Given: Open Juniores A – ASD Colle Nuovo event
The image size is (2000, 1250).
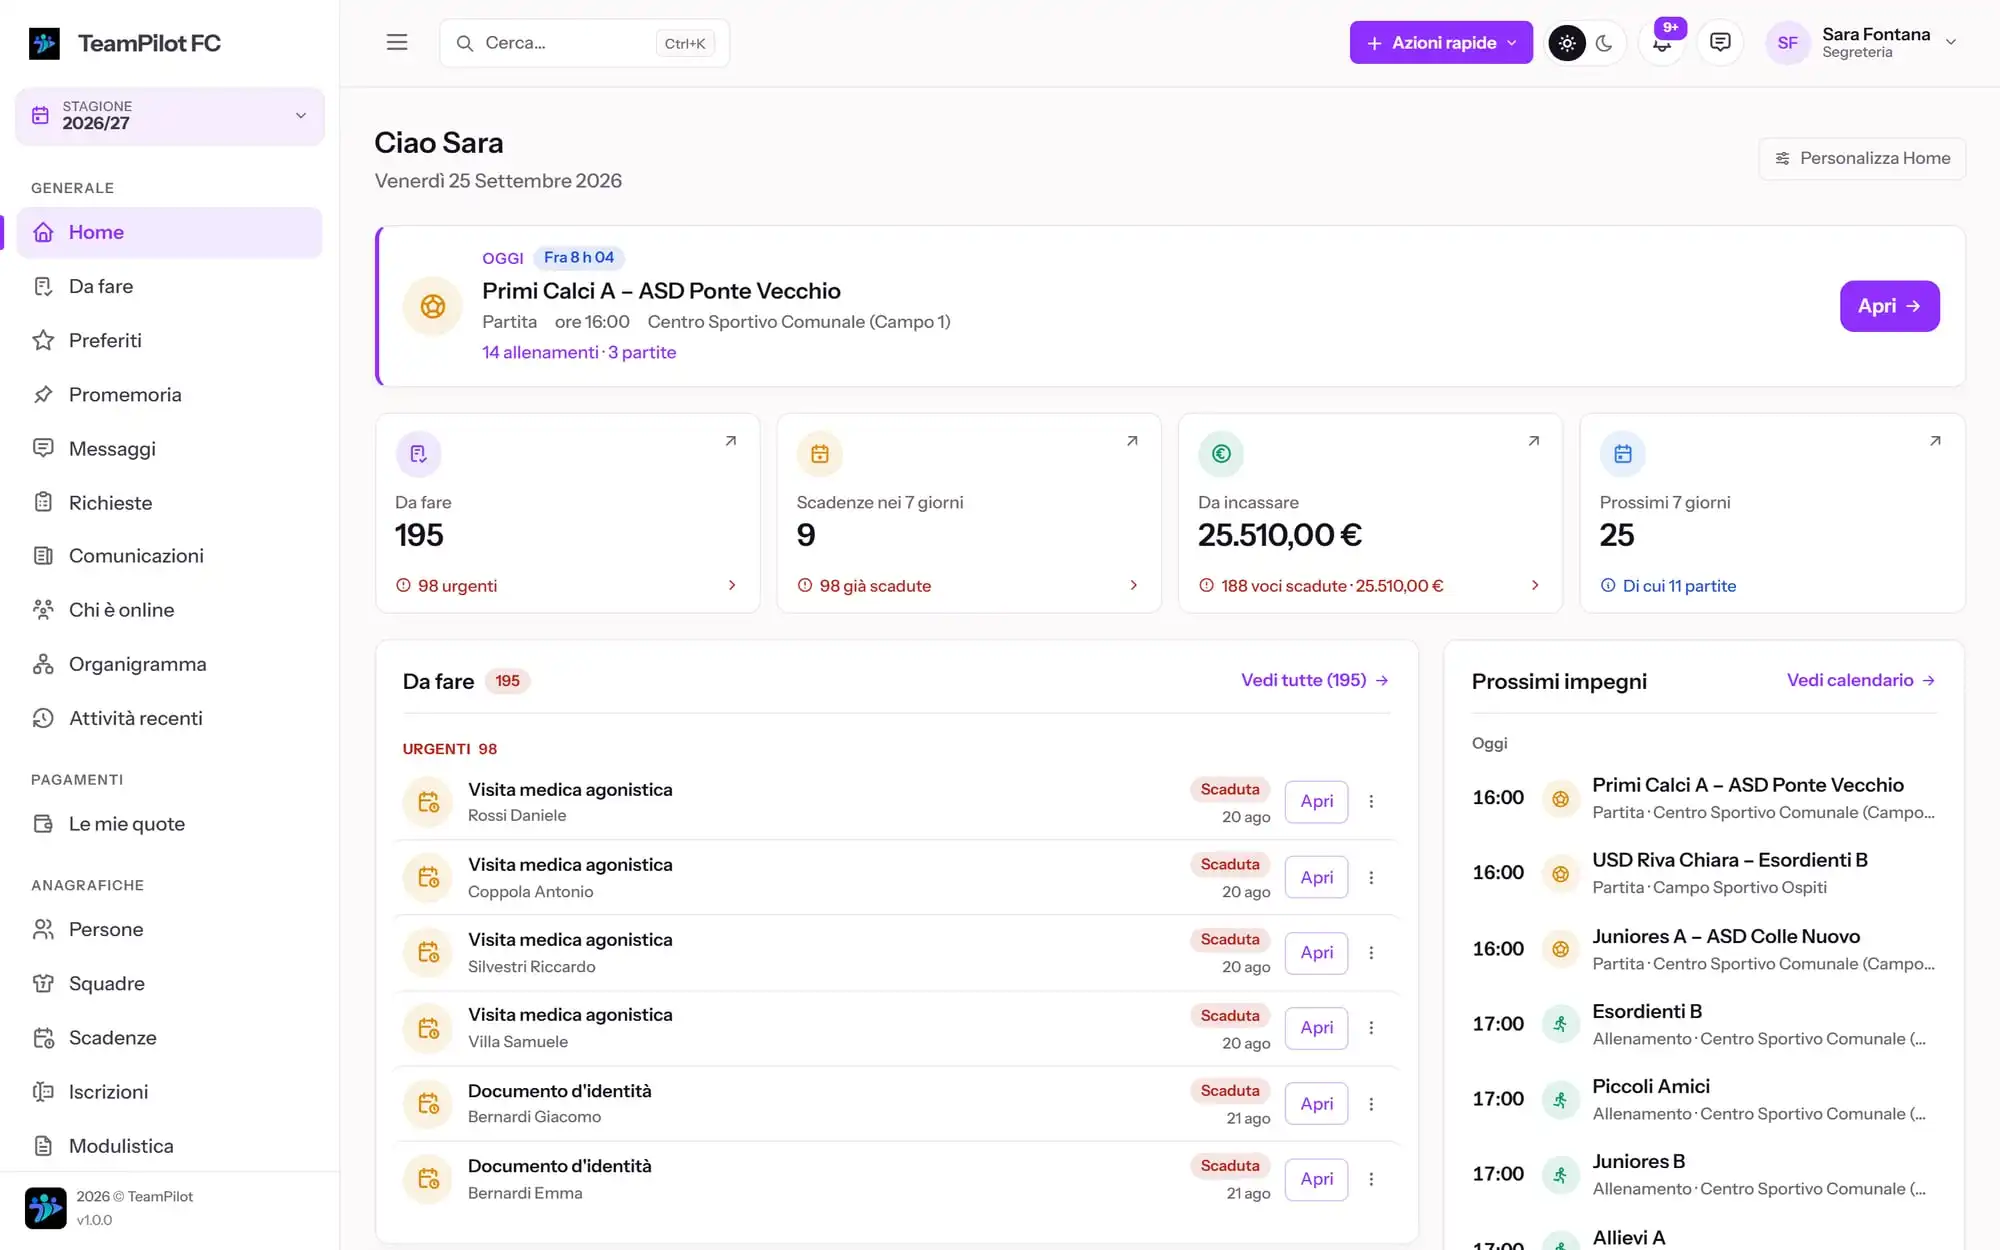Looking at the screenshot, I should coord(1704,949).
